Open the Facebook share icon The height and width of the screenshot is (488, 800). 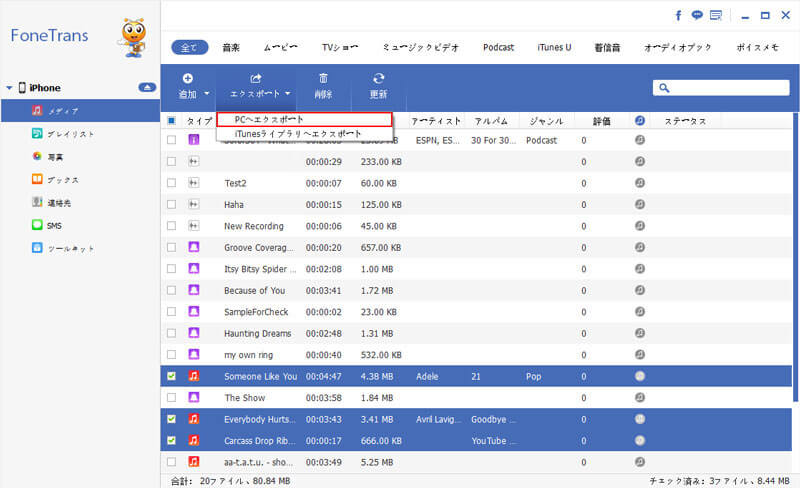click(678, 15)
